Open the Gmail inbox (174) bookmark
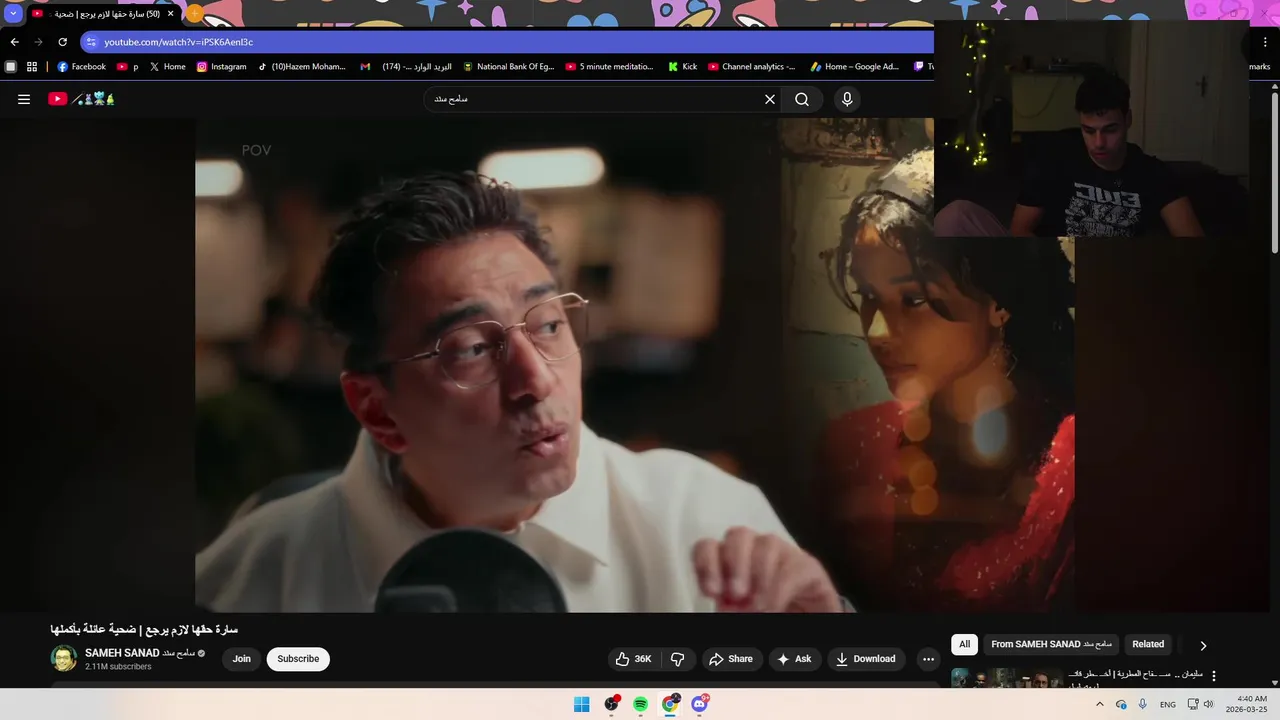This screenshot has height=720, width=1280. click(x=406, y=67)
